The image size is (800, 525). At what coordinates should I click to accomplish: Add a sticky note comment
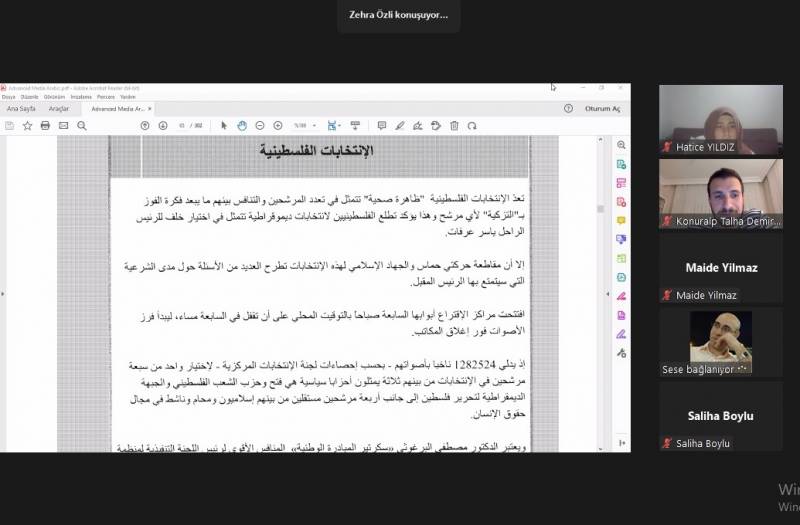tap(382, 125)
